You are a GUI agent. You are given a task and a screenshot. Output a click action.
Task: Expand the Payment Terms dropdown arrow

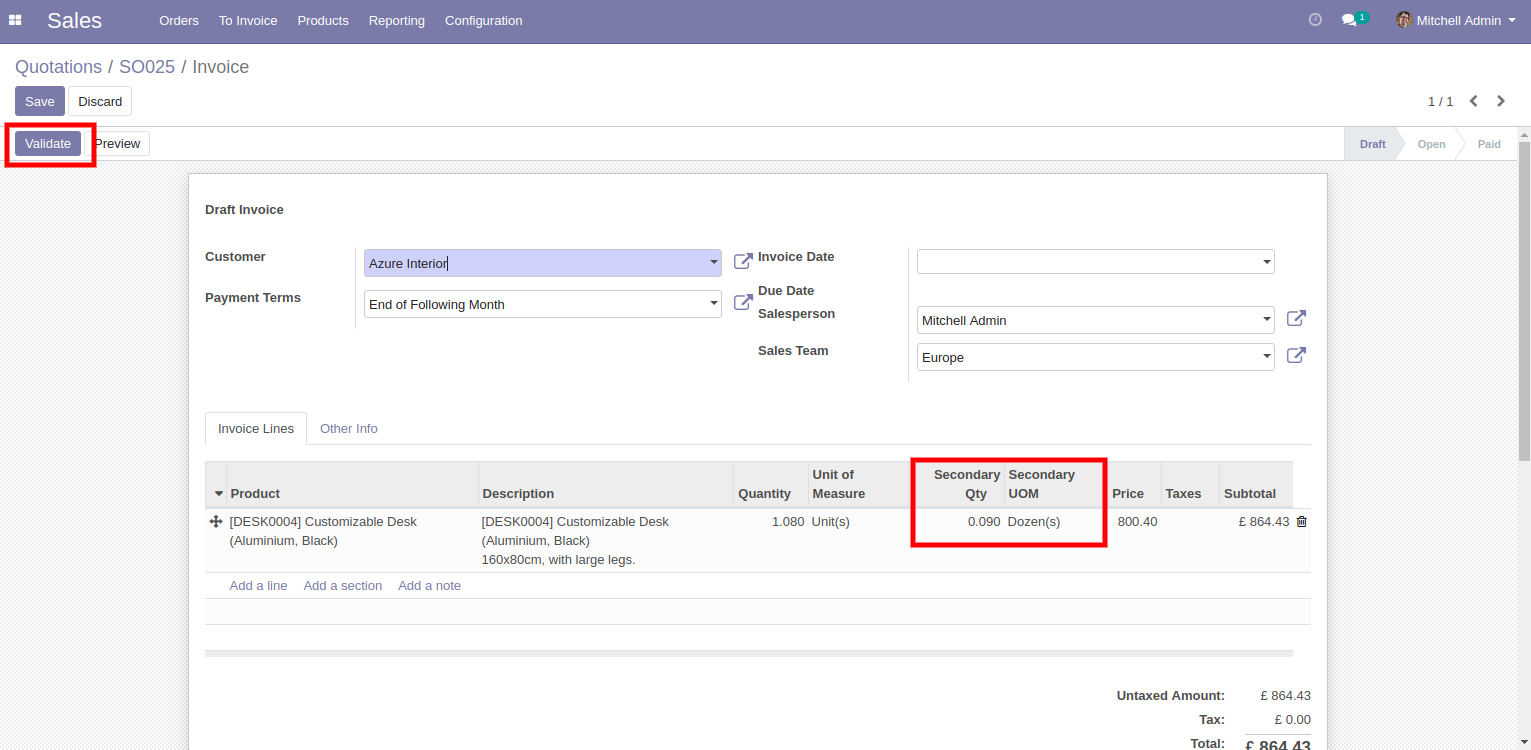(x=713, y=304)
